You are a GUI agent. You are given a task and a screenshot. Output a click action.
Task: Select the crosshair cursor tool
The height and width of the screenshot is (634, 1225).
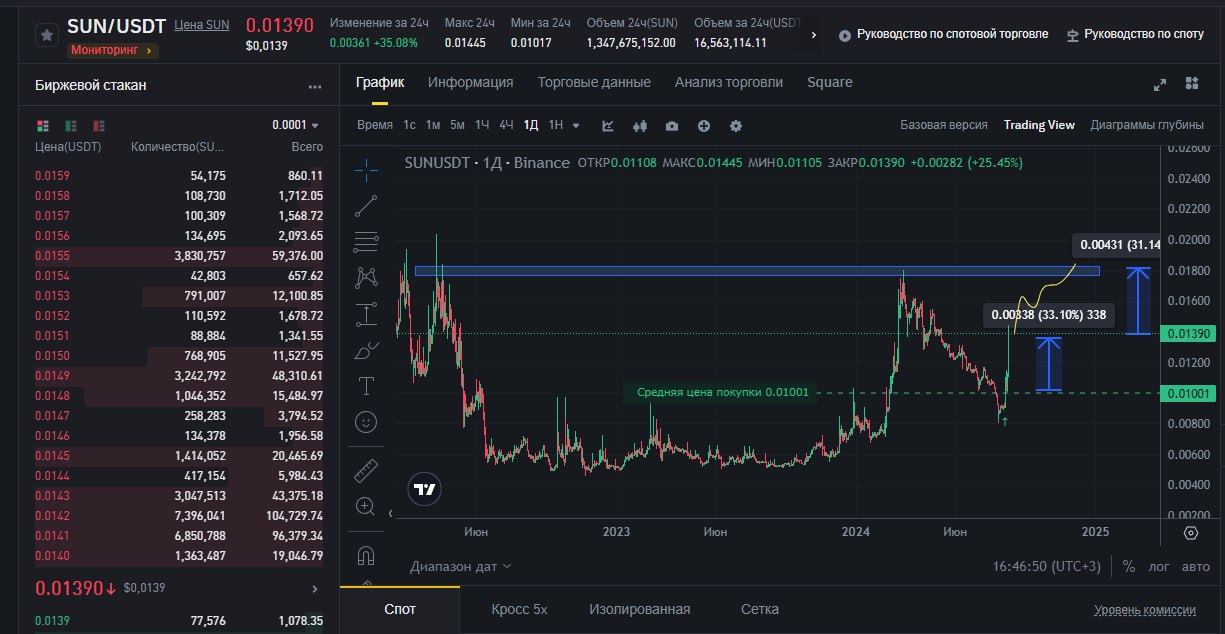tap(366, 168)
